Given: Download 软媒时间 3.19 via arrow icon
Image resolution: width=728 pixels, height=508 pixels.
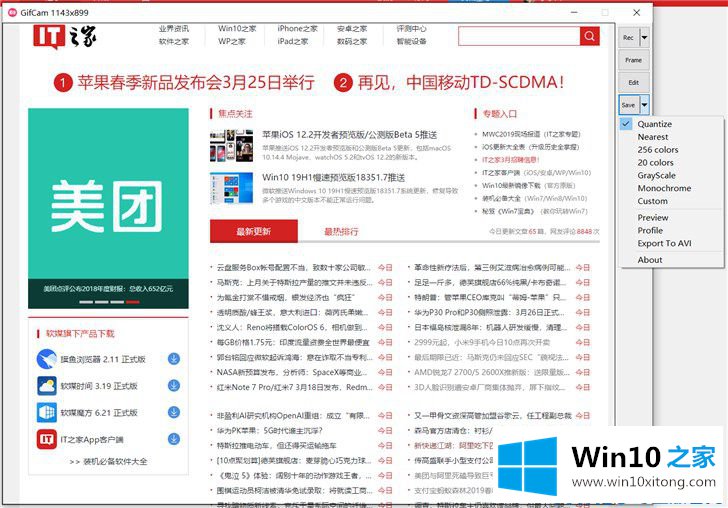Looking at the screenshot, I should (x=174, y=385).
